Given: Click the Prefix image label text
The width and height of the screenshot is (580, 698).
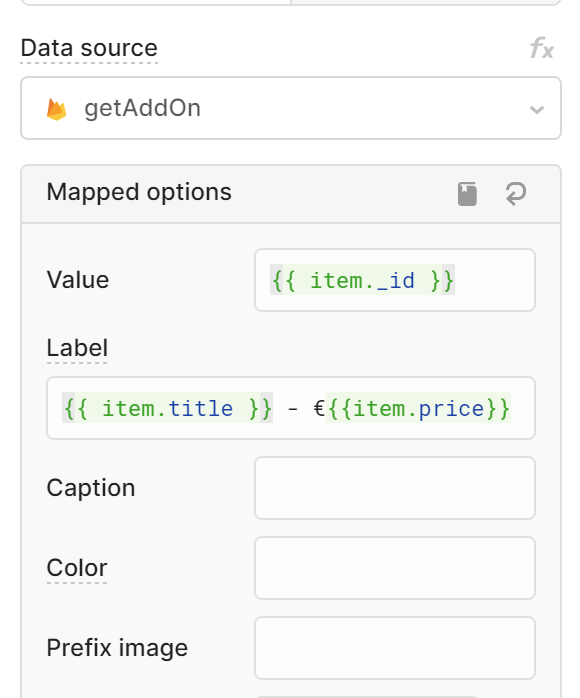Looking at the screenshot, I should (x=117, y=648).
